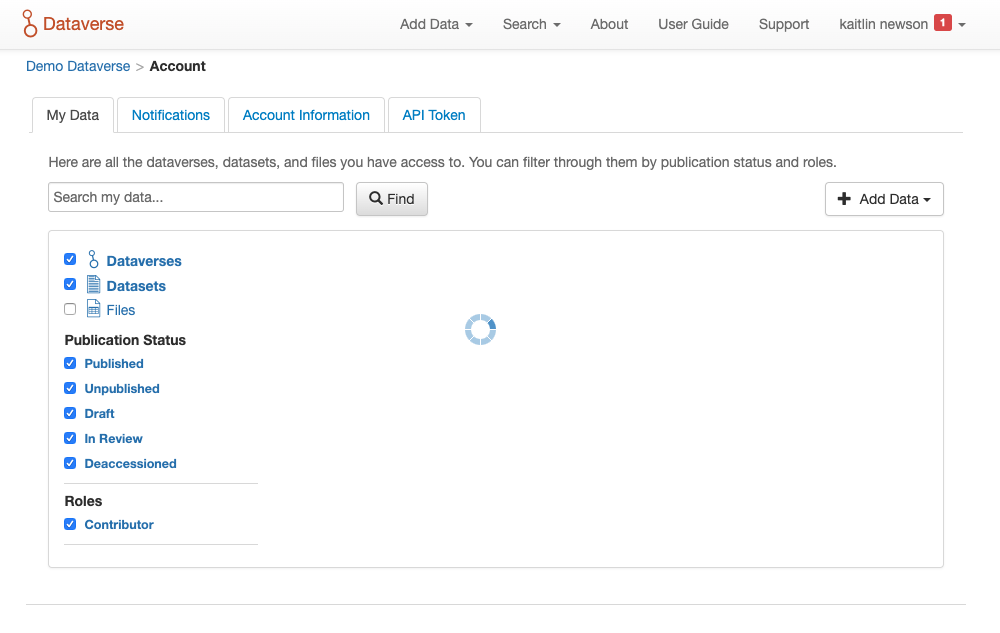Uncheck the Unpublished status checkbox
1000x633 pixels.
(70, 388)
